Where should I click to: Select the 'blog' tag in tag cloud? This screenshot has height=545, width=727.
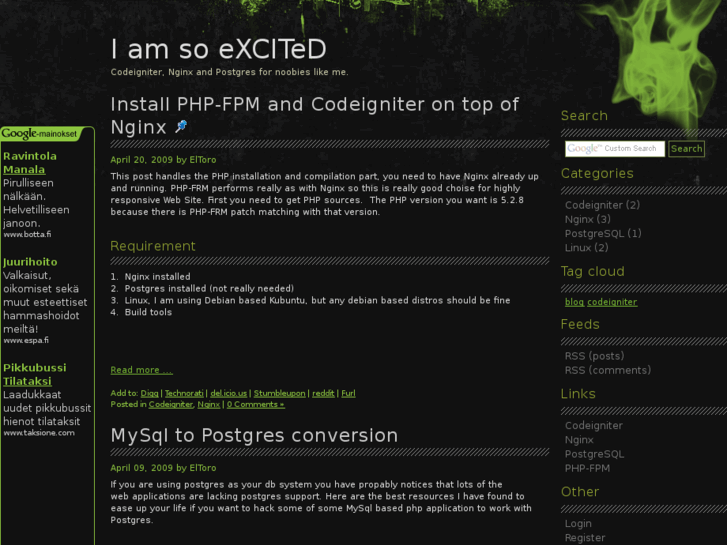[x=574, y=302]
